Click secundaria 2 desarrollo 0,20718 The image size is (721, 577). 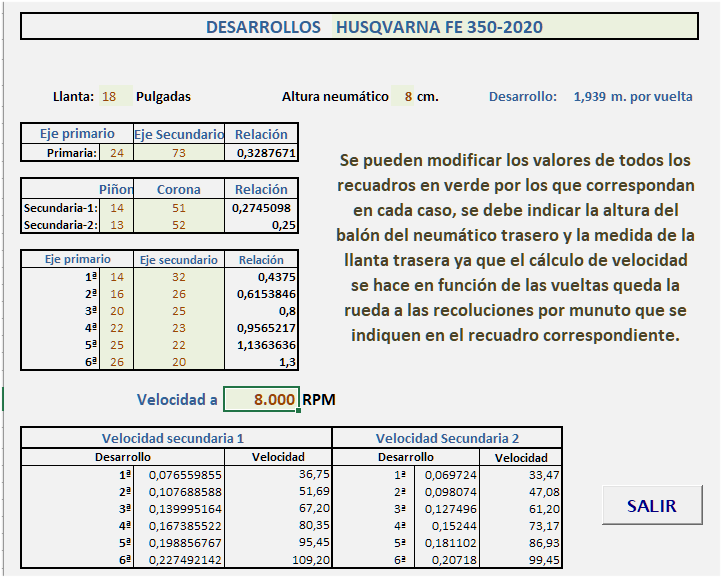[454, 560]
